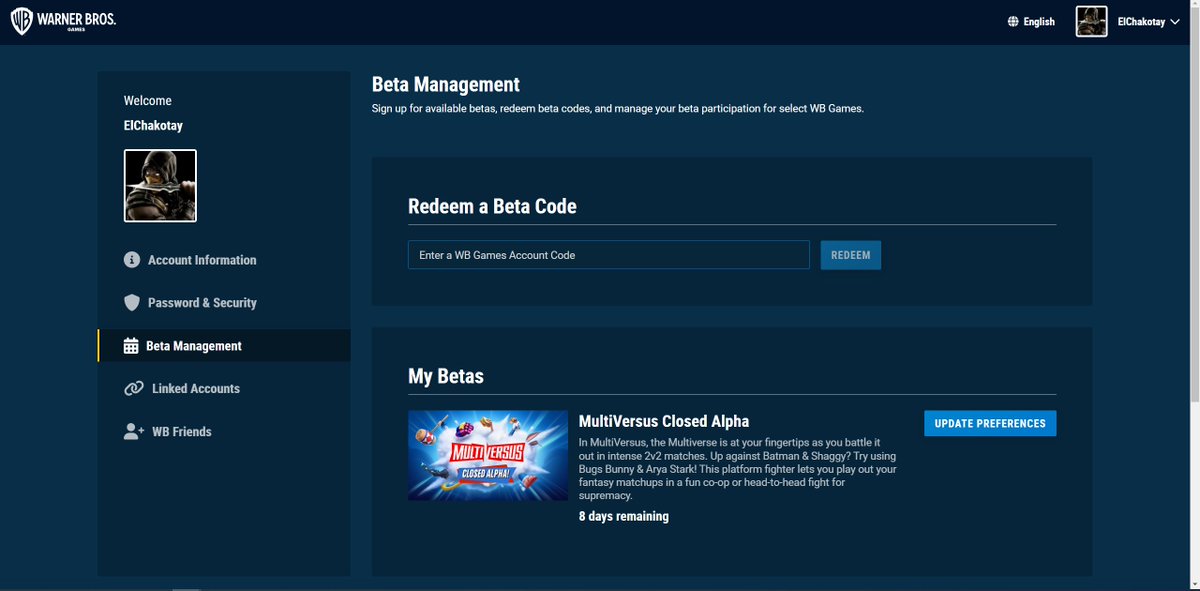The image size is (1200, 591).
Task: Click the sidebar profile picture
Action: tap(160, 185)
